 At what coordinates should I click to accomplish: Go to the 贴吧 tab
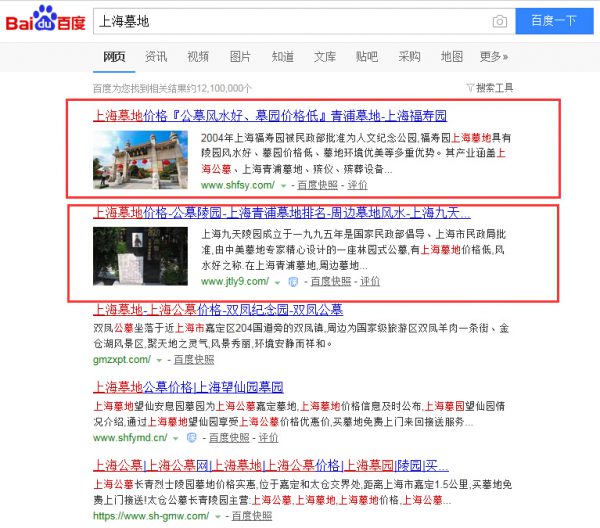[x=367, y=57]
